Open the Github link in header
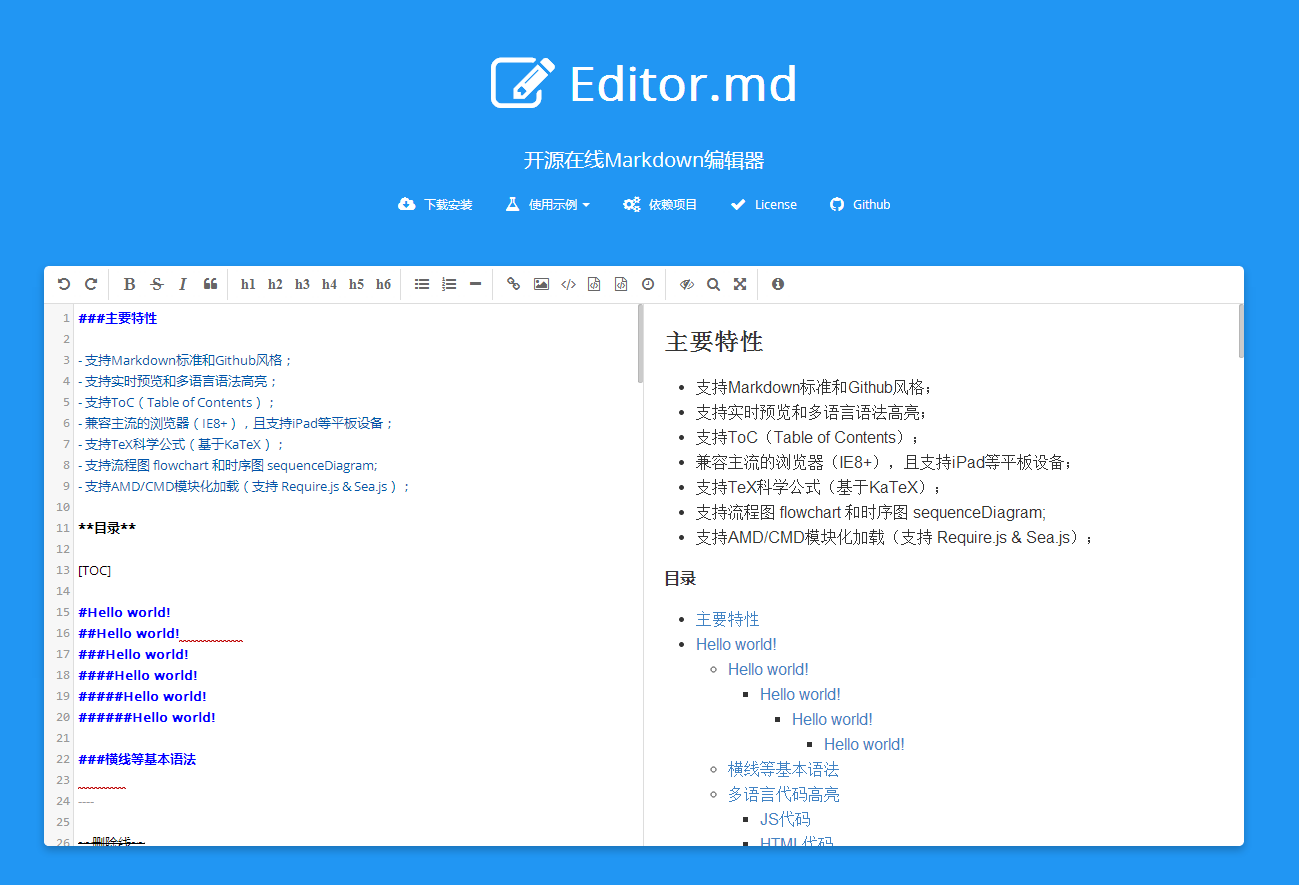 click(x=860, y=205)
